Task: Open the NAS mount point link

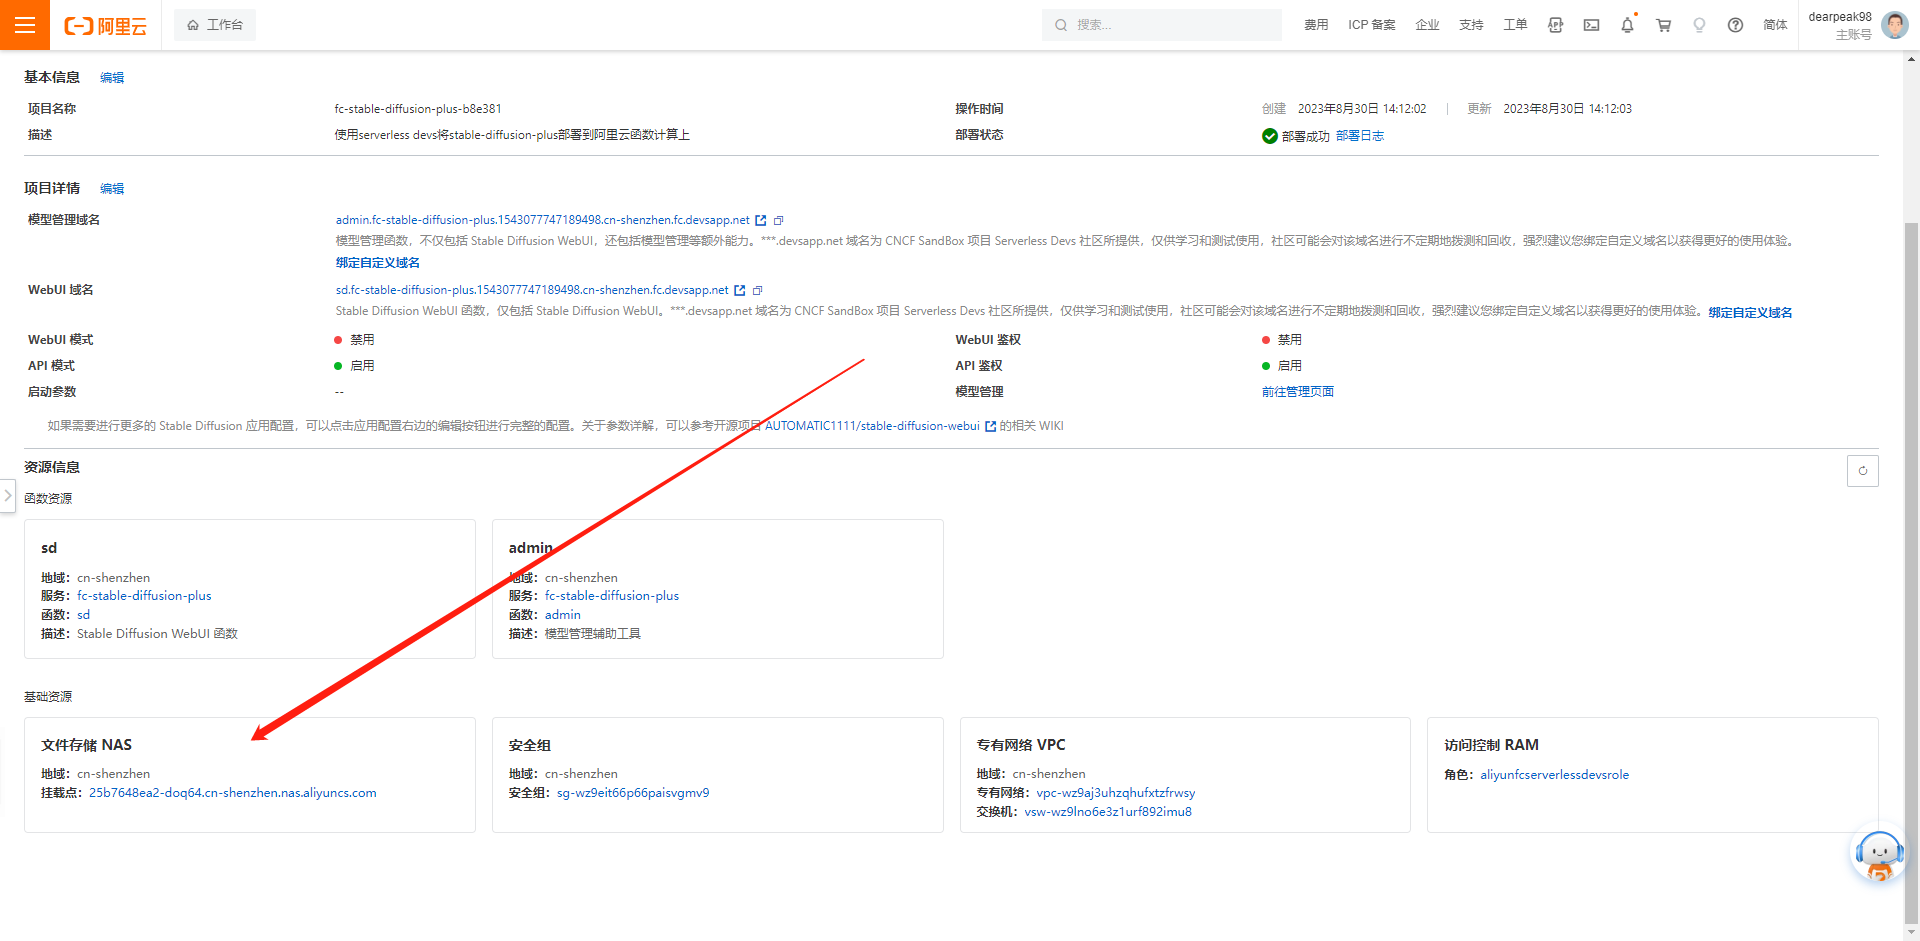Action: coord(233,793)
